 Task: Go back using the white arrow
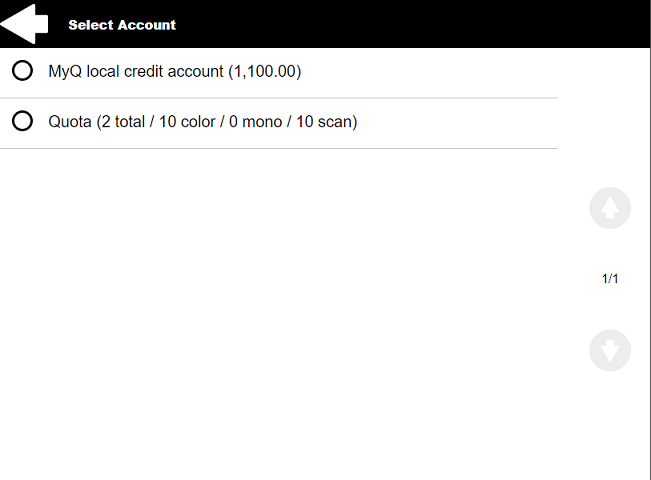click(x=25, y=24)
